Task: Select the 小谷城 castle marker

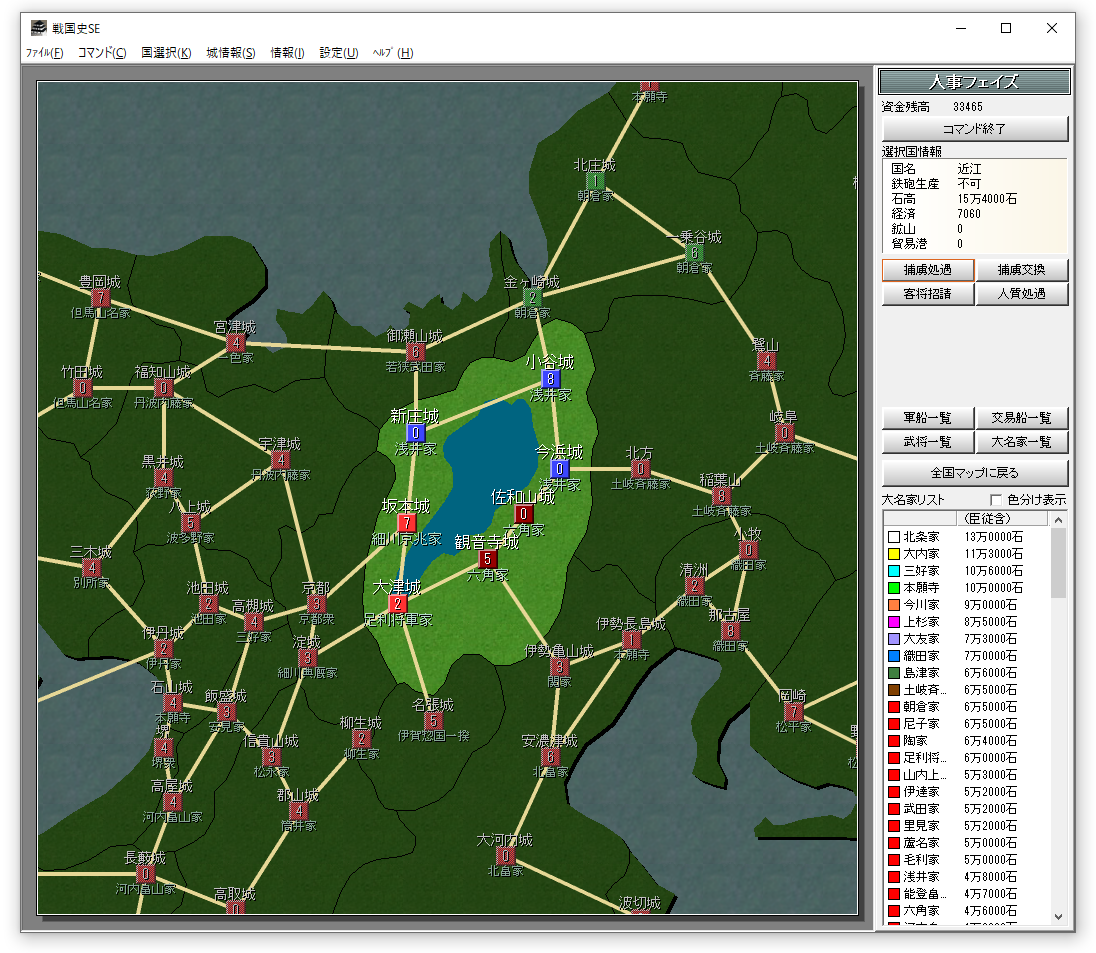Action: coord(550,379)
